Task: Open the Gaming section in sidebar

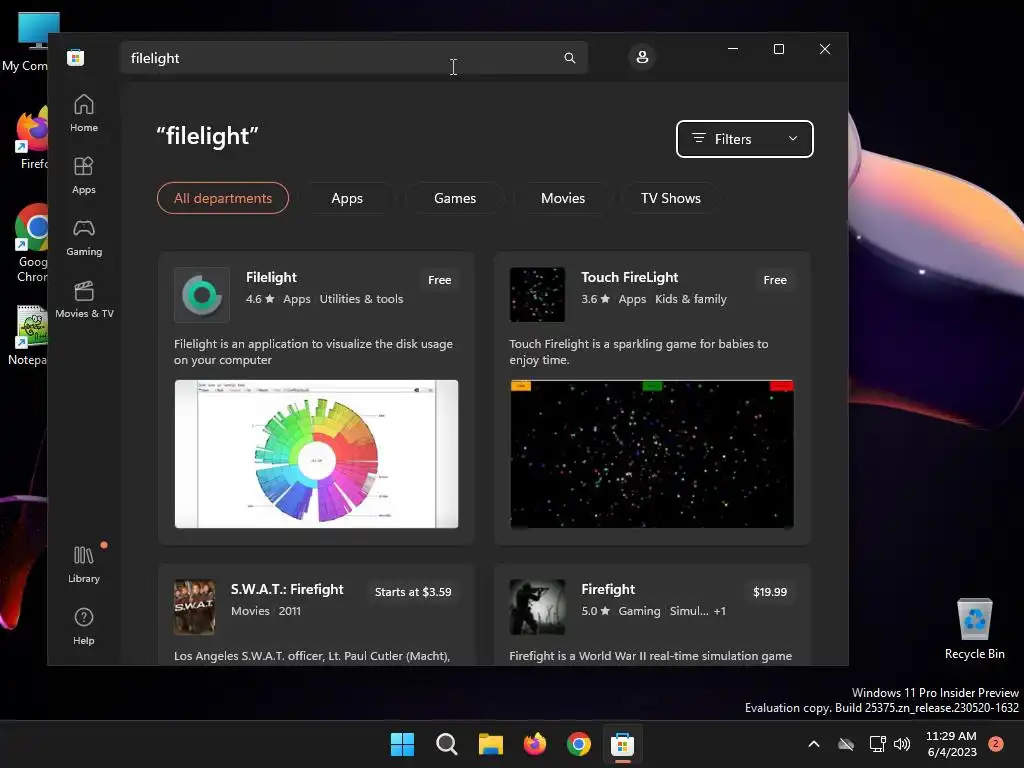Action: coord(84,238)
